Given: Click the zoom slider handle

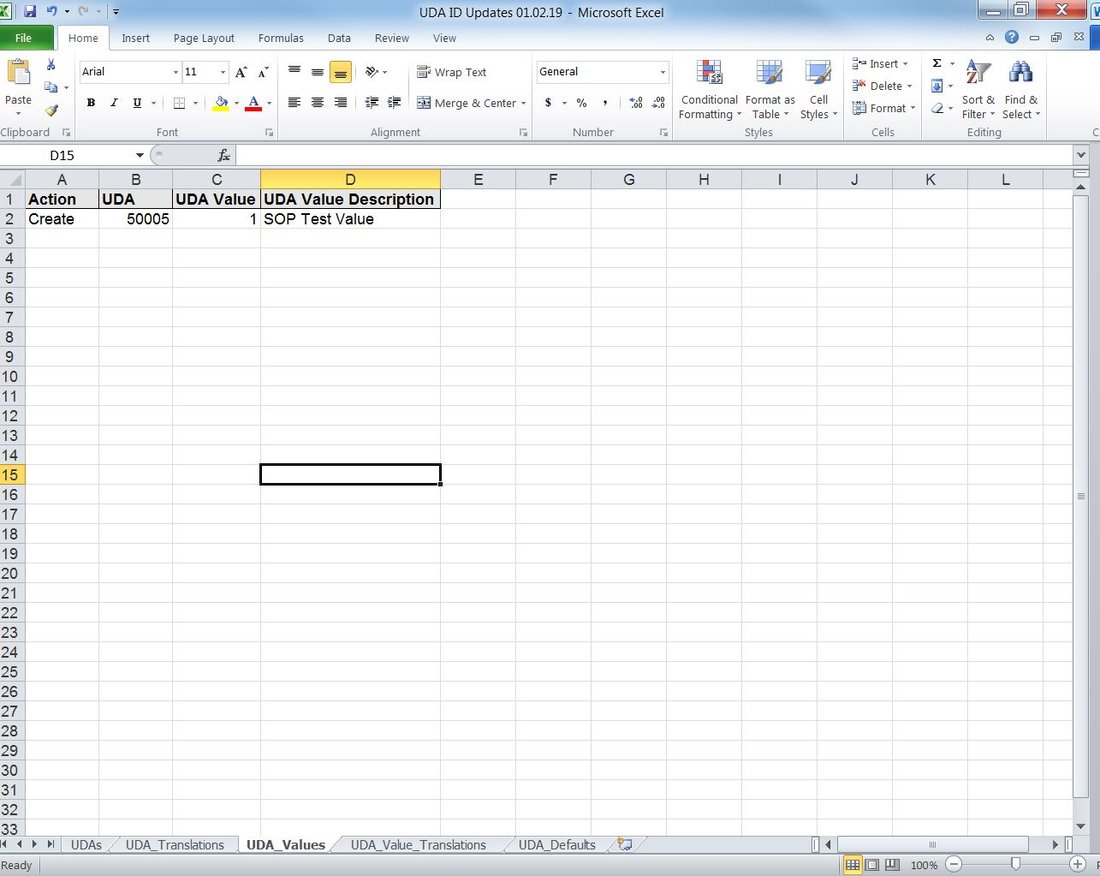Looking at the screenshot, I should click(1015, 865).
